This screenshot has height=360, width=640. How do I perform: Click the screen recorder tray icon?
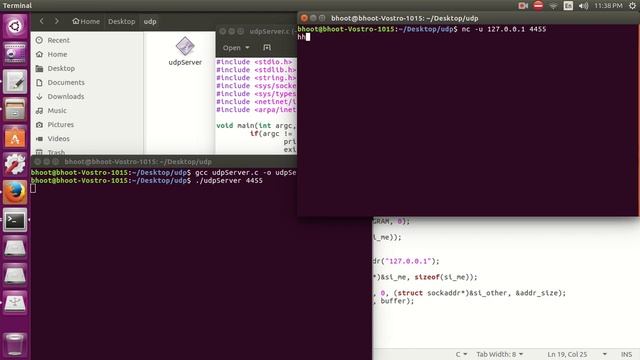pyautogui.click(x=523, y=6)
